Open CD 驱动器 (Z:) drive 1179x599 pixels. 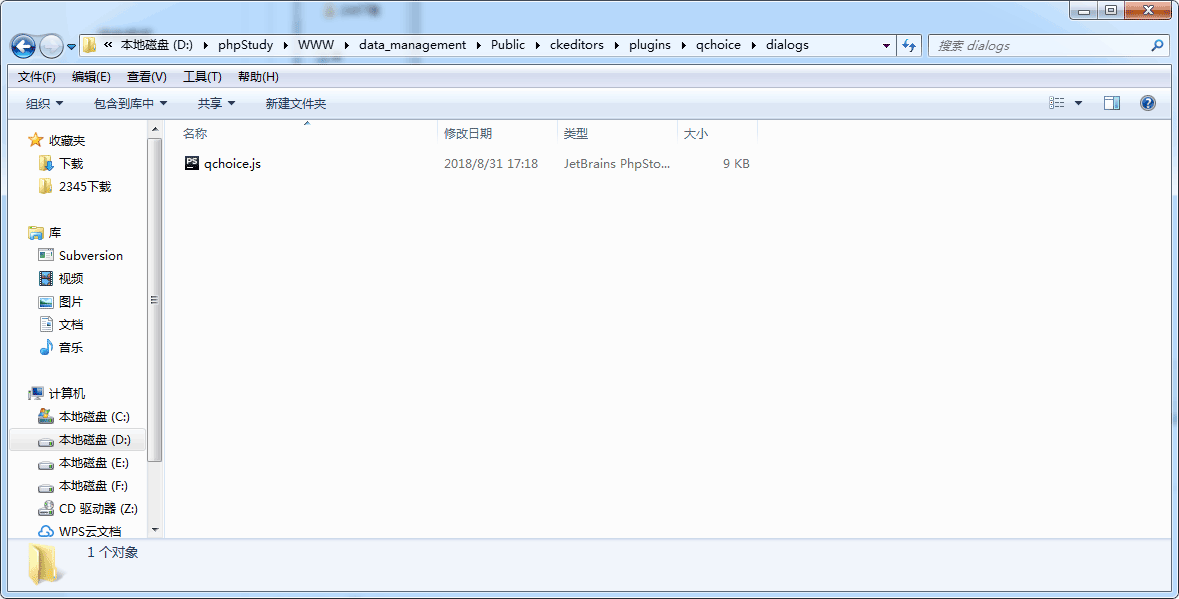[97, 509]
